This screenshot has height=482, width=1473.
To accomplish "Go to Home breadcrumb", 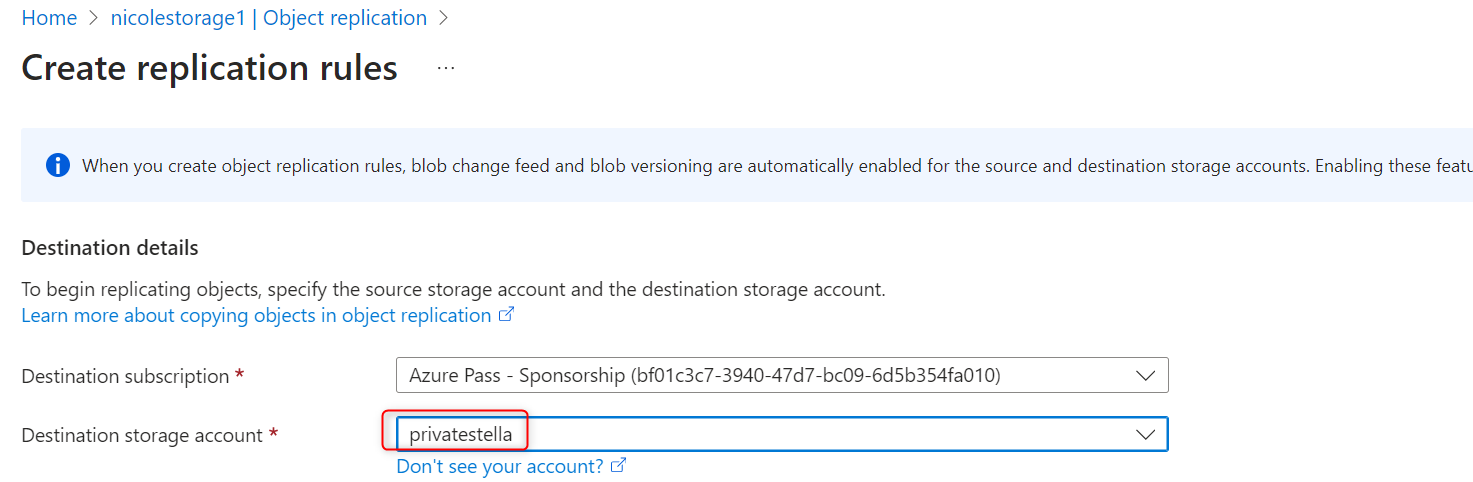I will pos(49,18).
